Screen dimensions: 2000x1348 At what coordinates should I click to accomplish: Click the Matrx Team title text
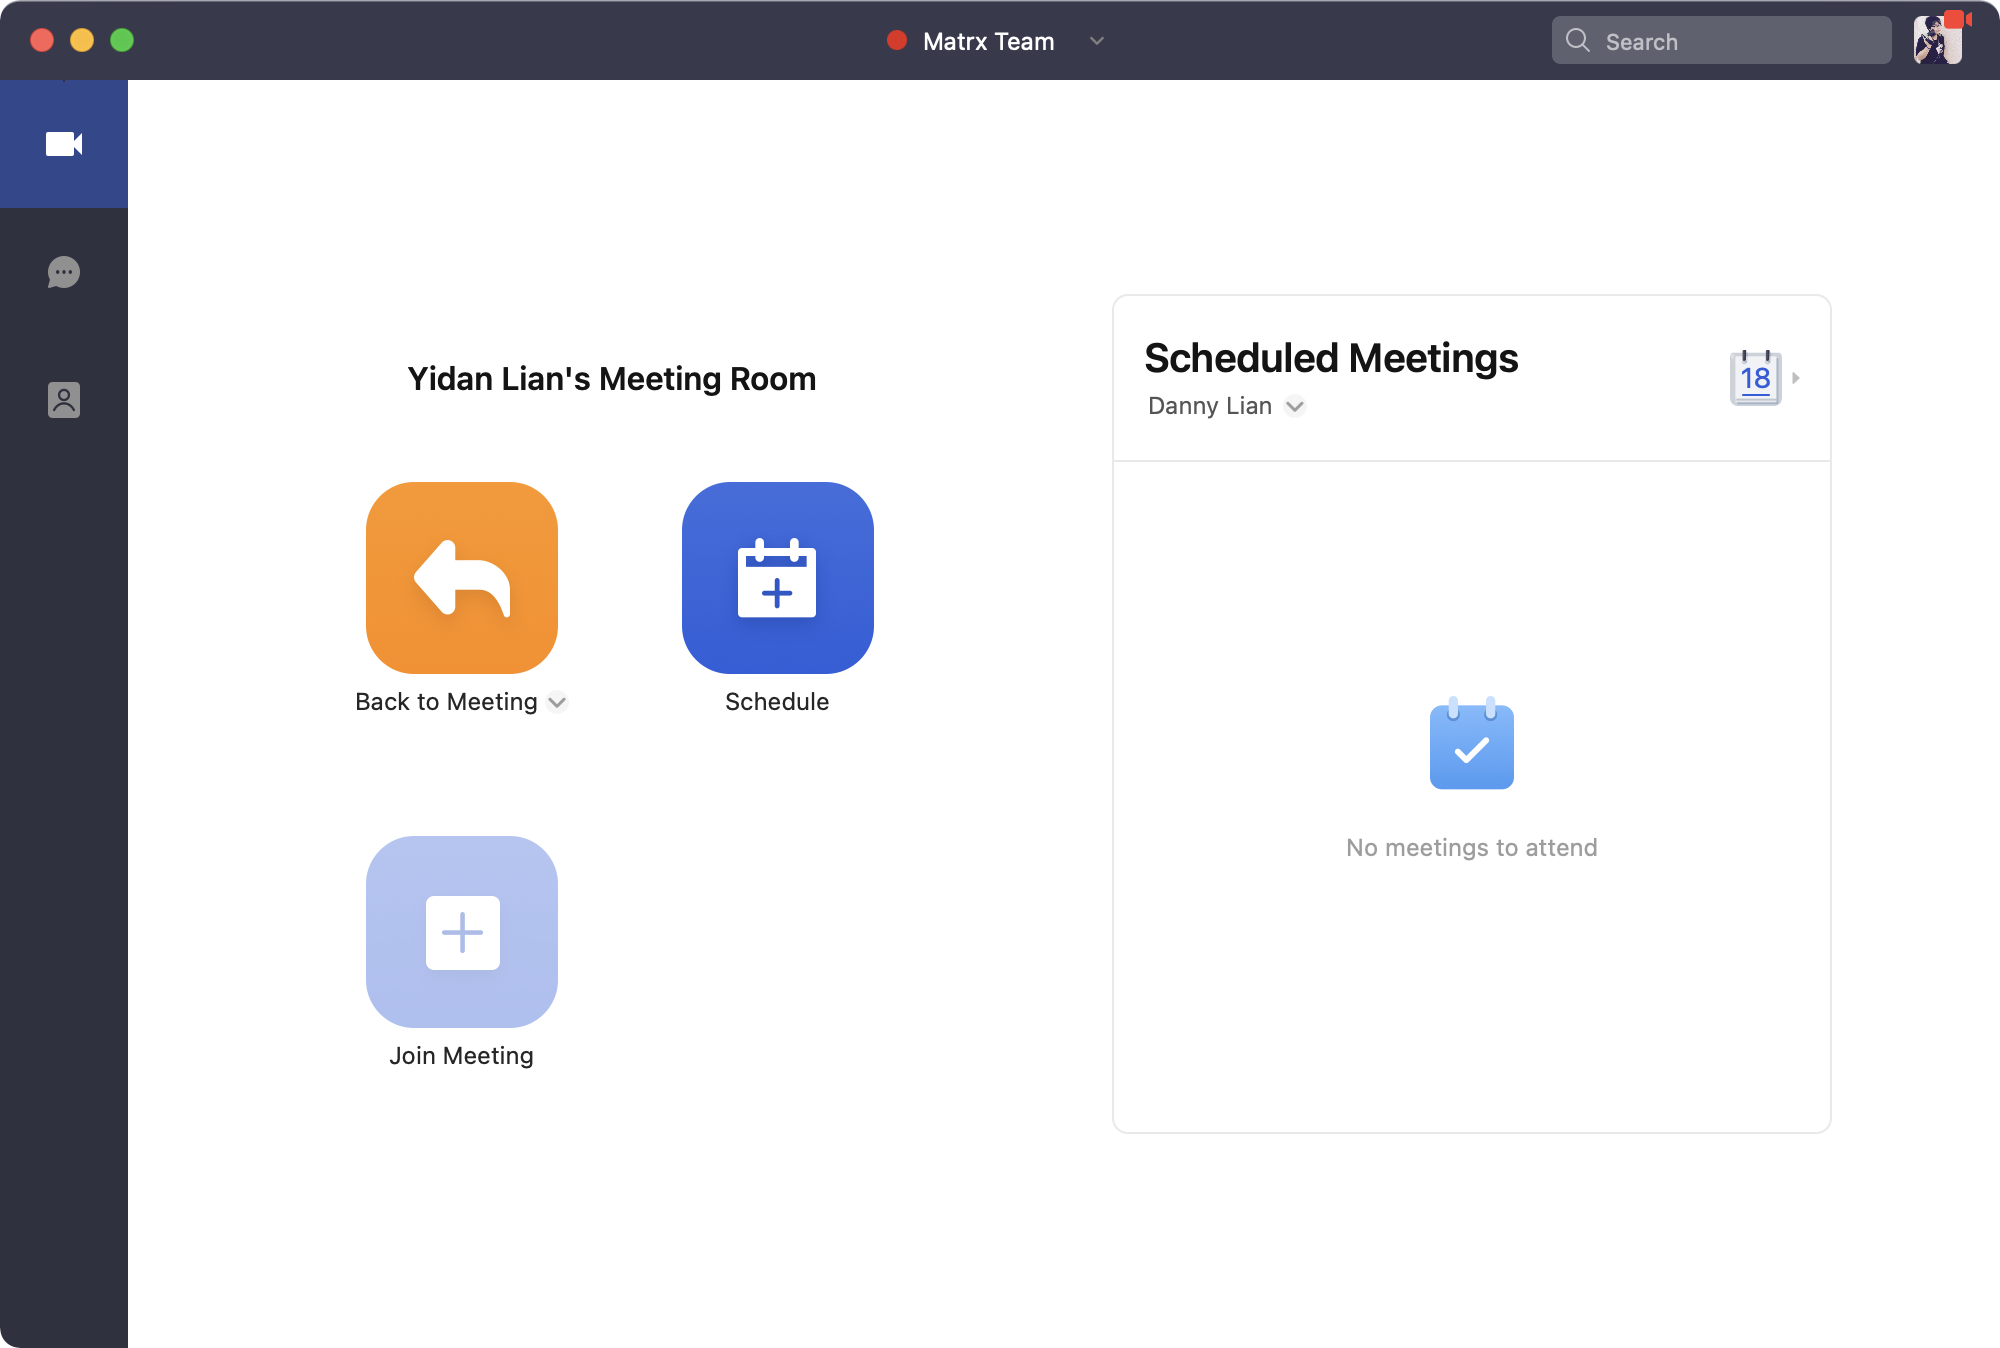988,41
